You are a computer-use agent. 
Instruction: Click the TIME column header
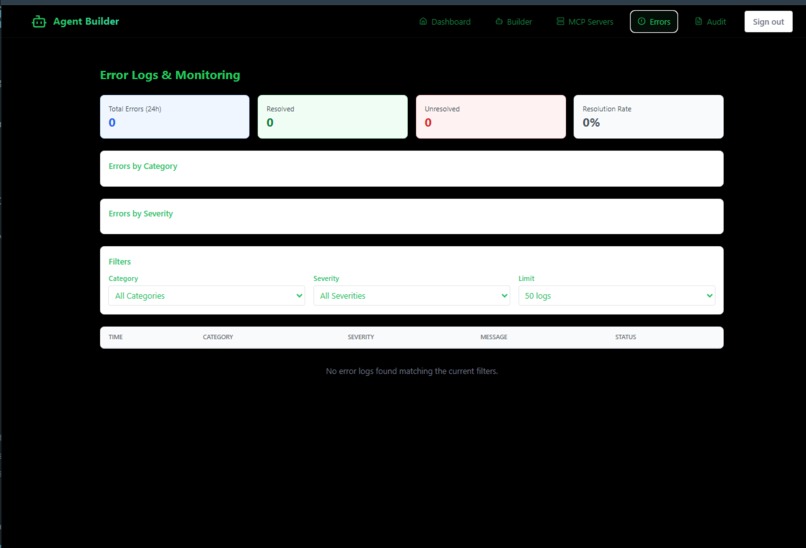pyautogui.click(x=116, y=337)
